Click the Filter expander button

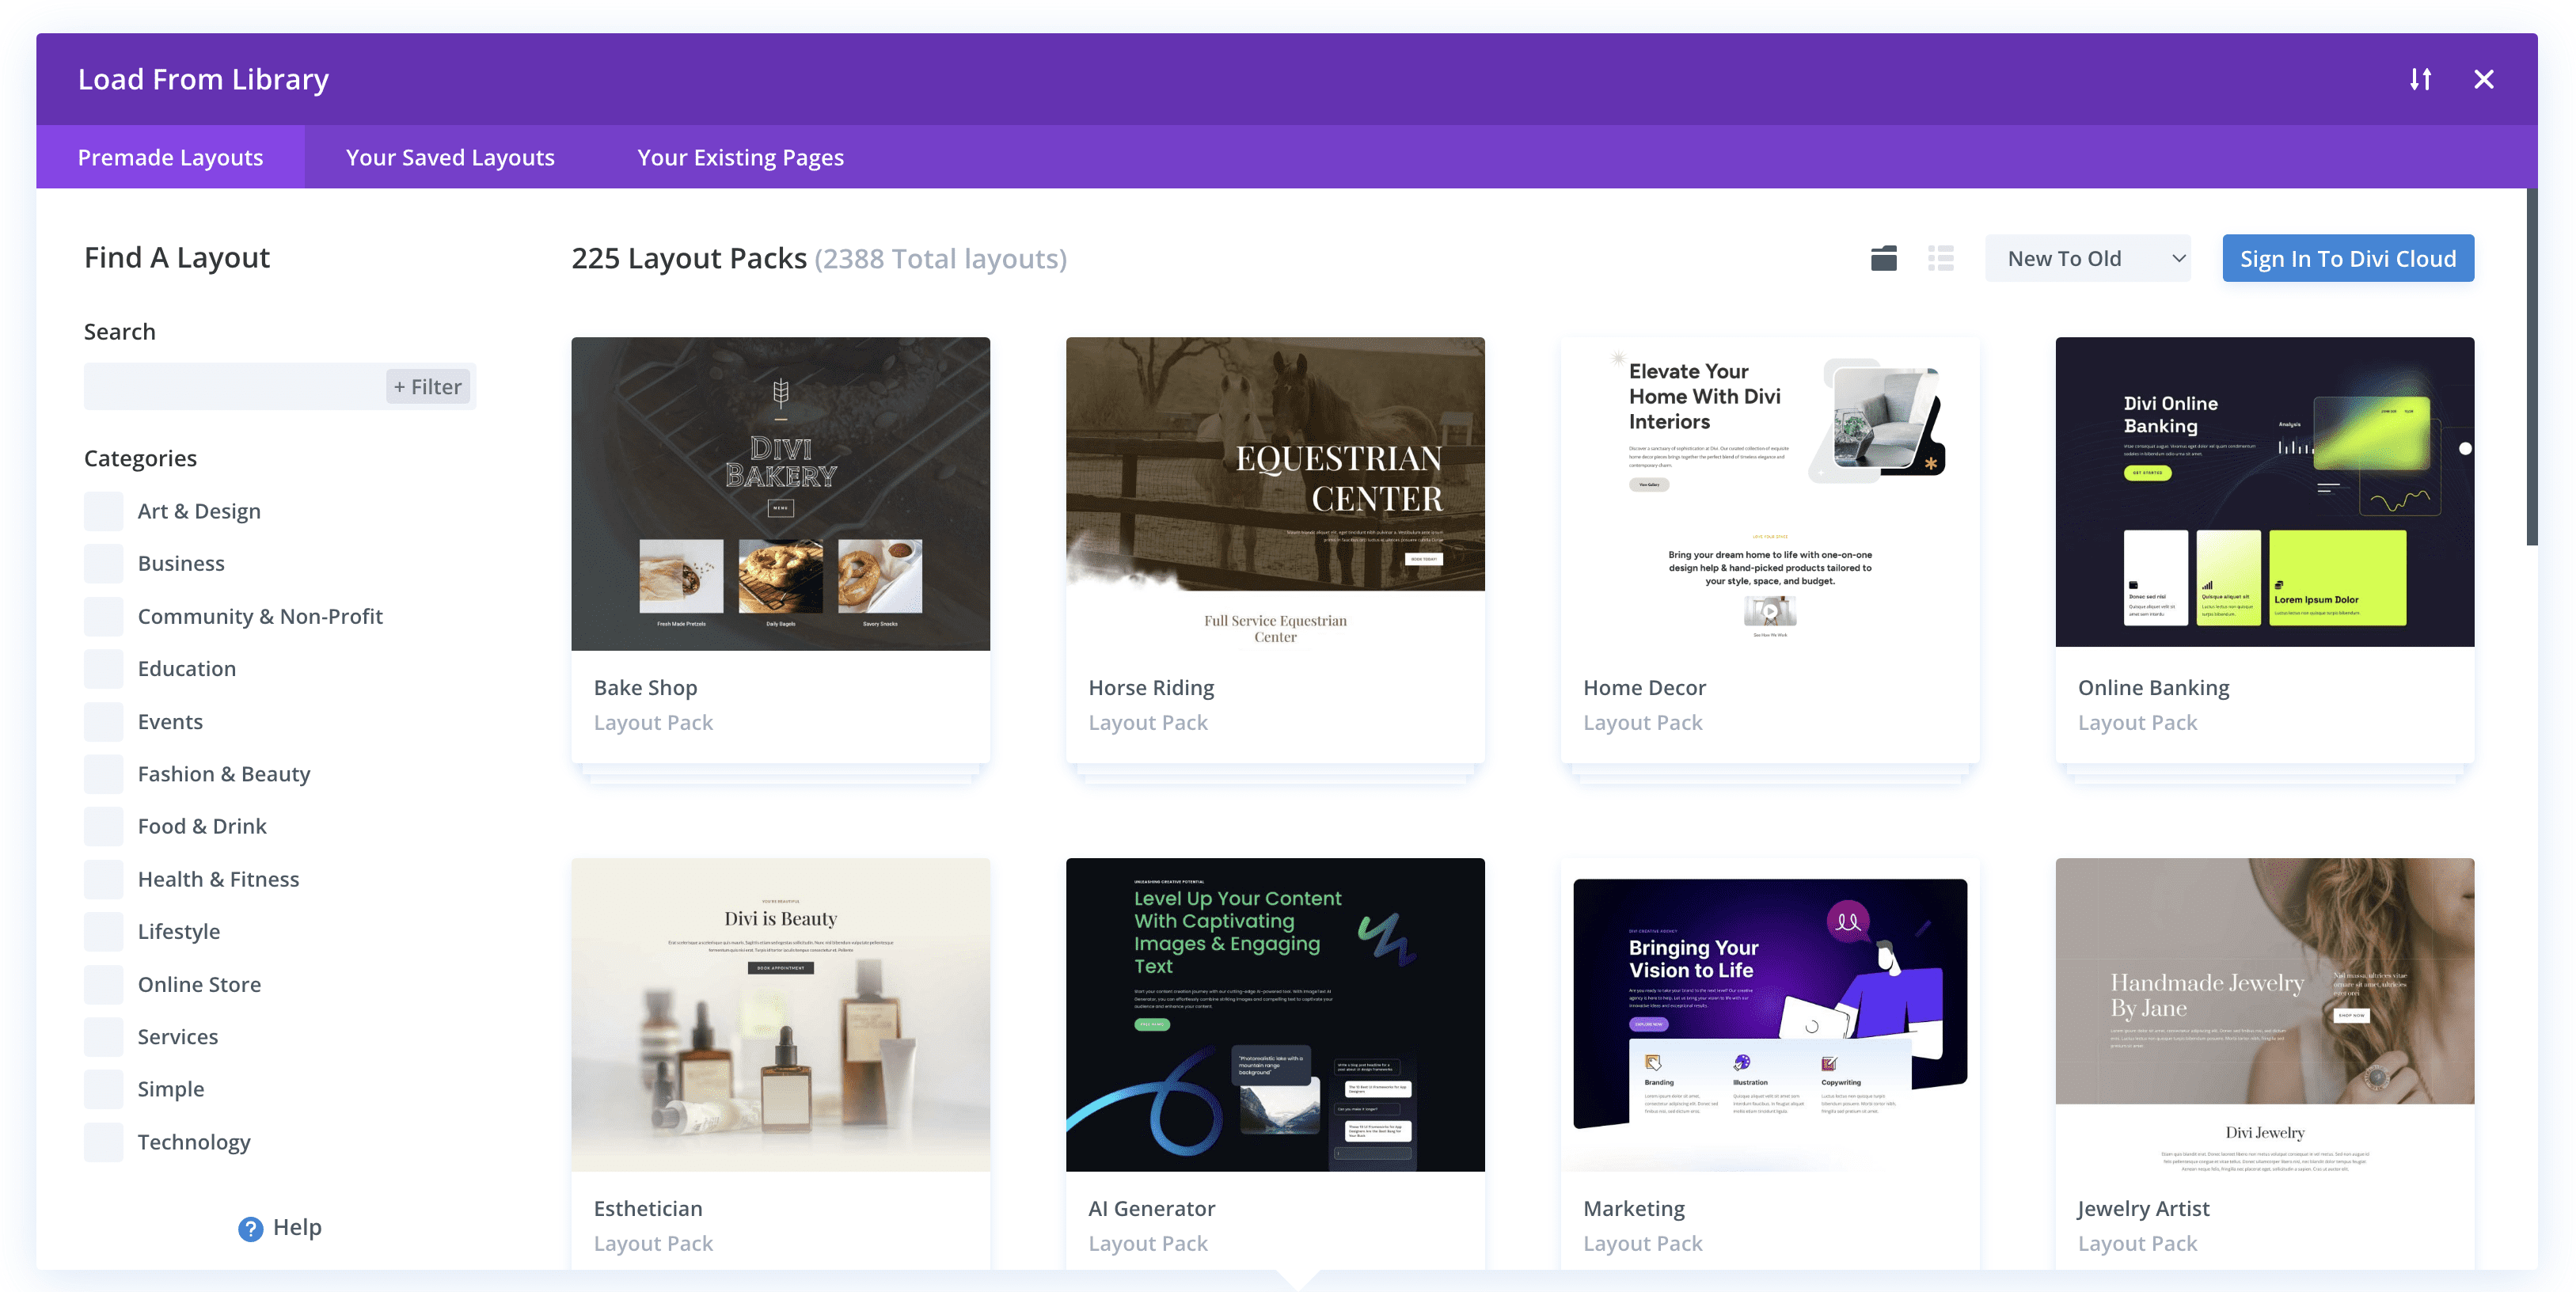427,386
